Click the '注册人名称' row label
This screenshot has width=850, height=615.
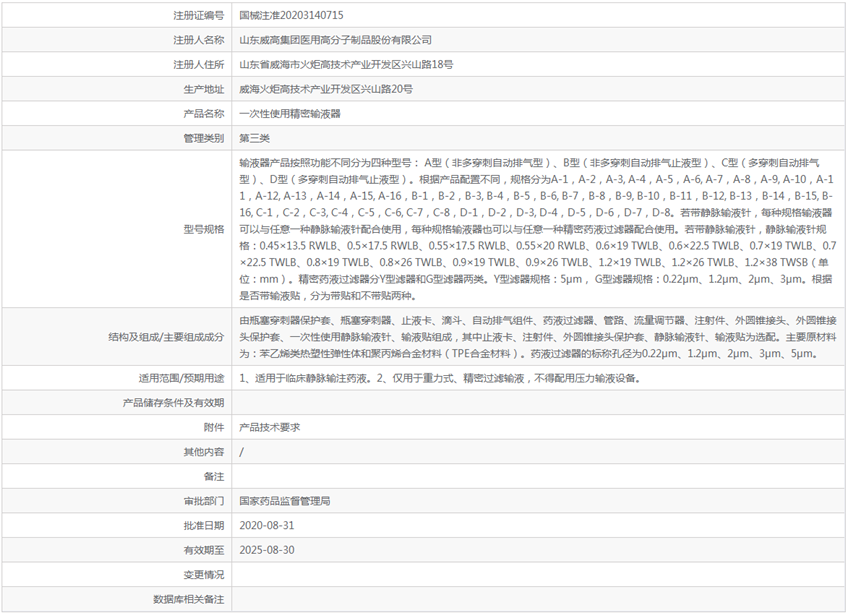(x=198, y=40)
